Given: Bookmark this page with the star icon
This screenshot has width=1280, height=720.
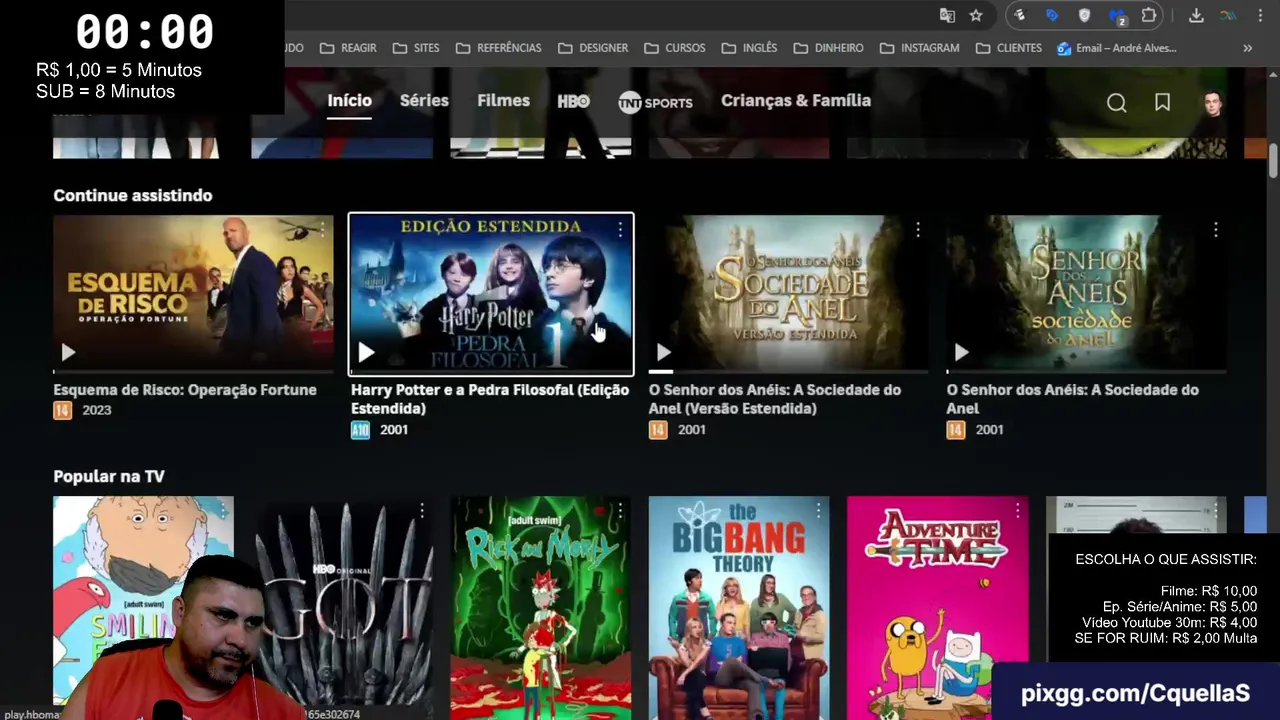Looking at the screenshot, I should [x=976, y=15].
